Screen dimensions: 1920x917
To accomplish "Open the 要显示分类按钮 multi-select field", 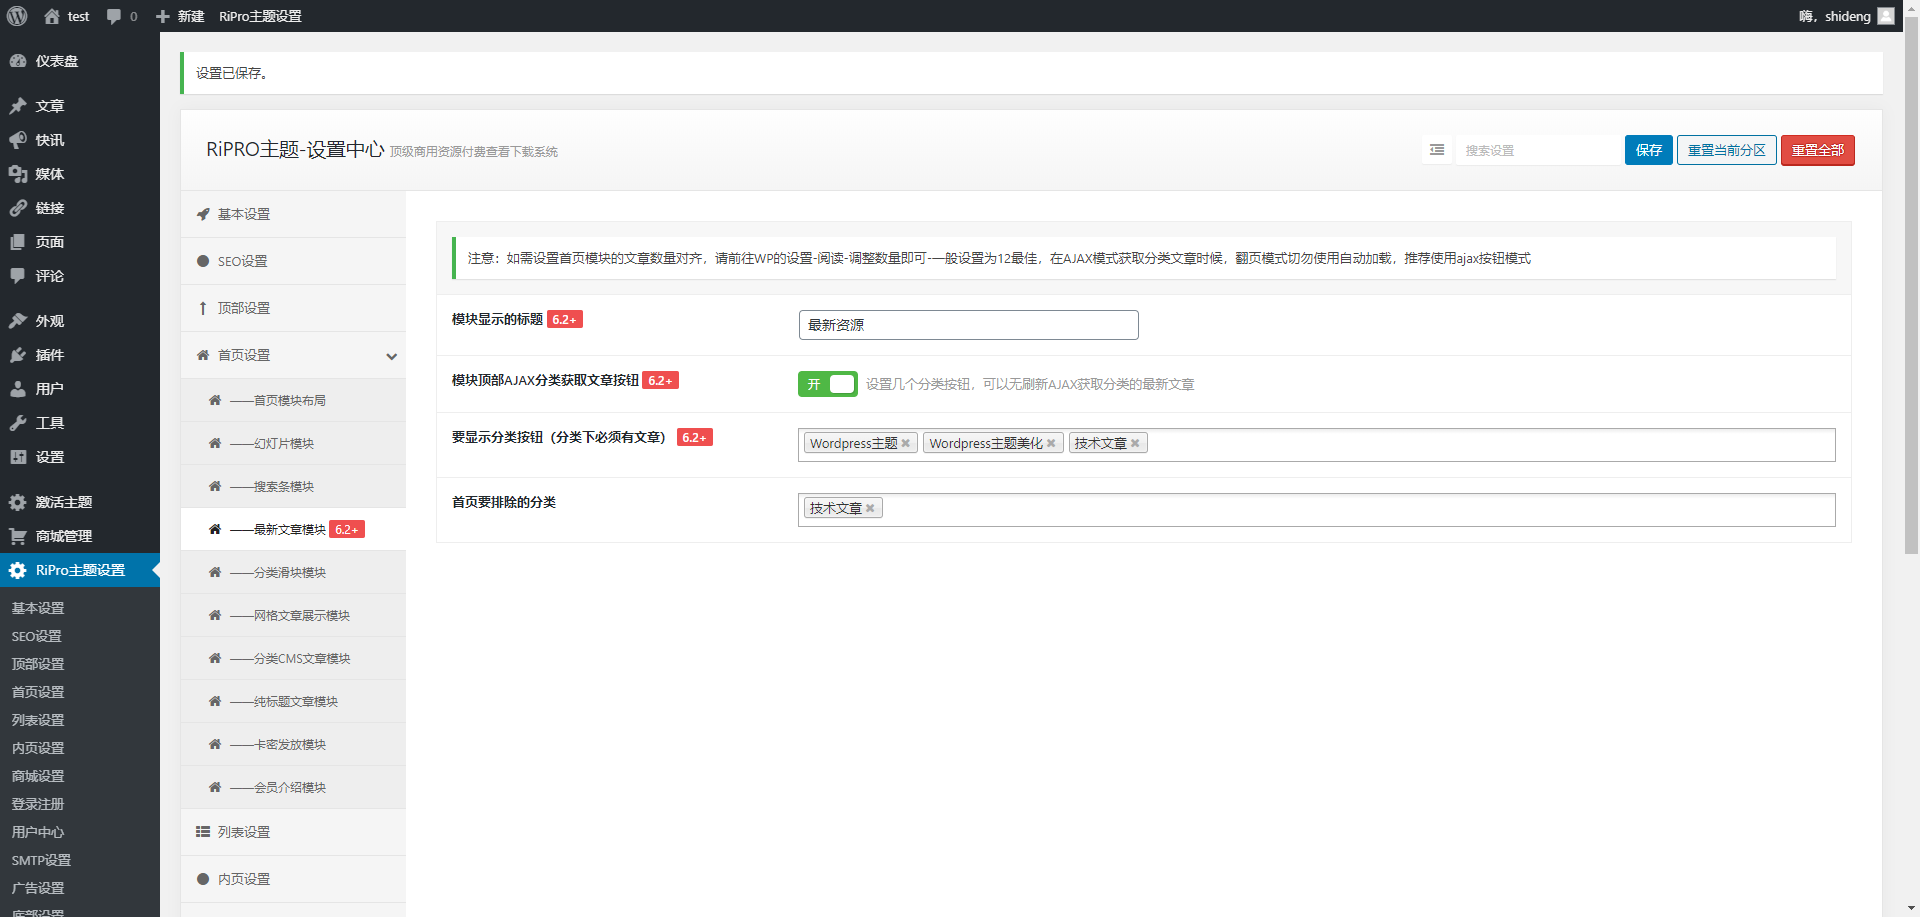I will click(x=1316, y=445).
